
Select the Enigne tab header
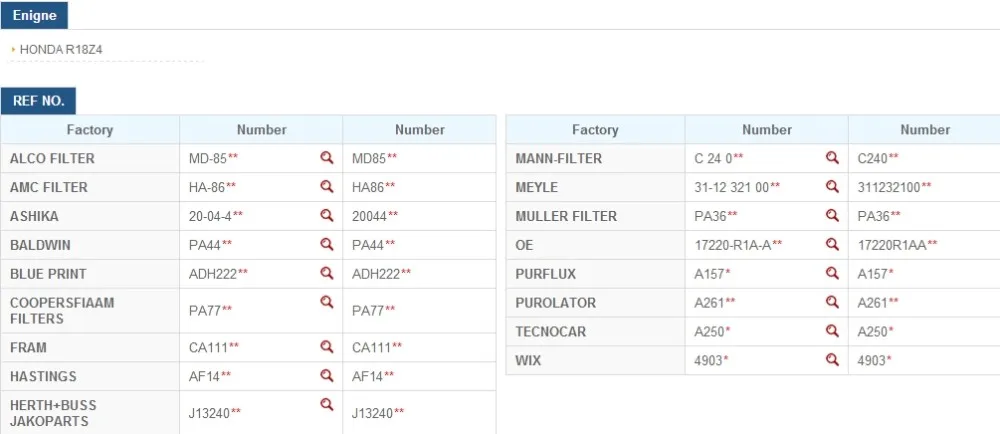[x=34, y=15]
